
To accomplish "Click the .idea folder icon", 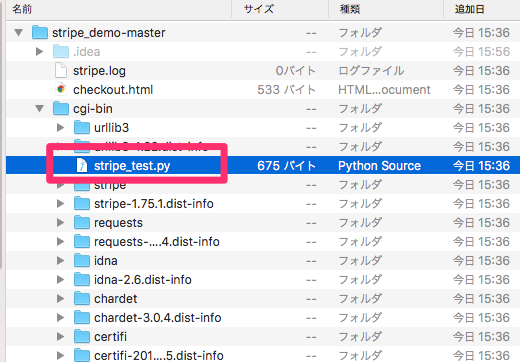I will click(61, 51).
